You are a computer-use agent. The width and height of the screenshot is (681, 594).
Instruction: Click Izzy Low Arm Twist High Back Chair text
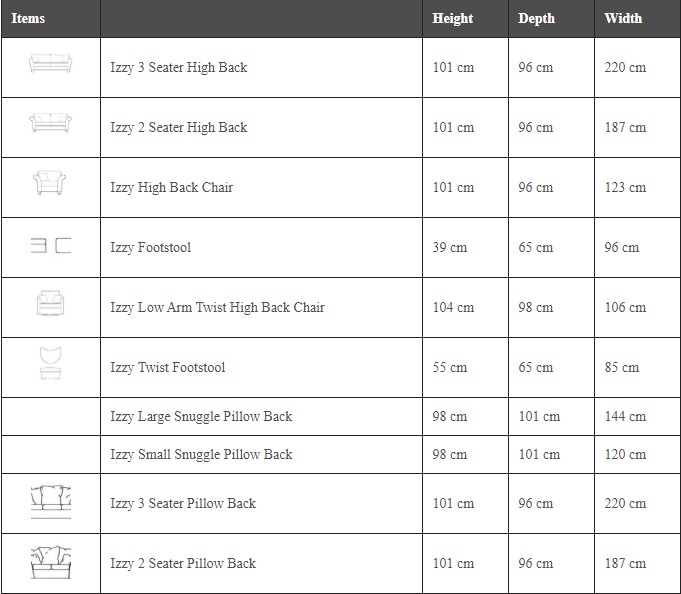[217, 307]
